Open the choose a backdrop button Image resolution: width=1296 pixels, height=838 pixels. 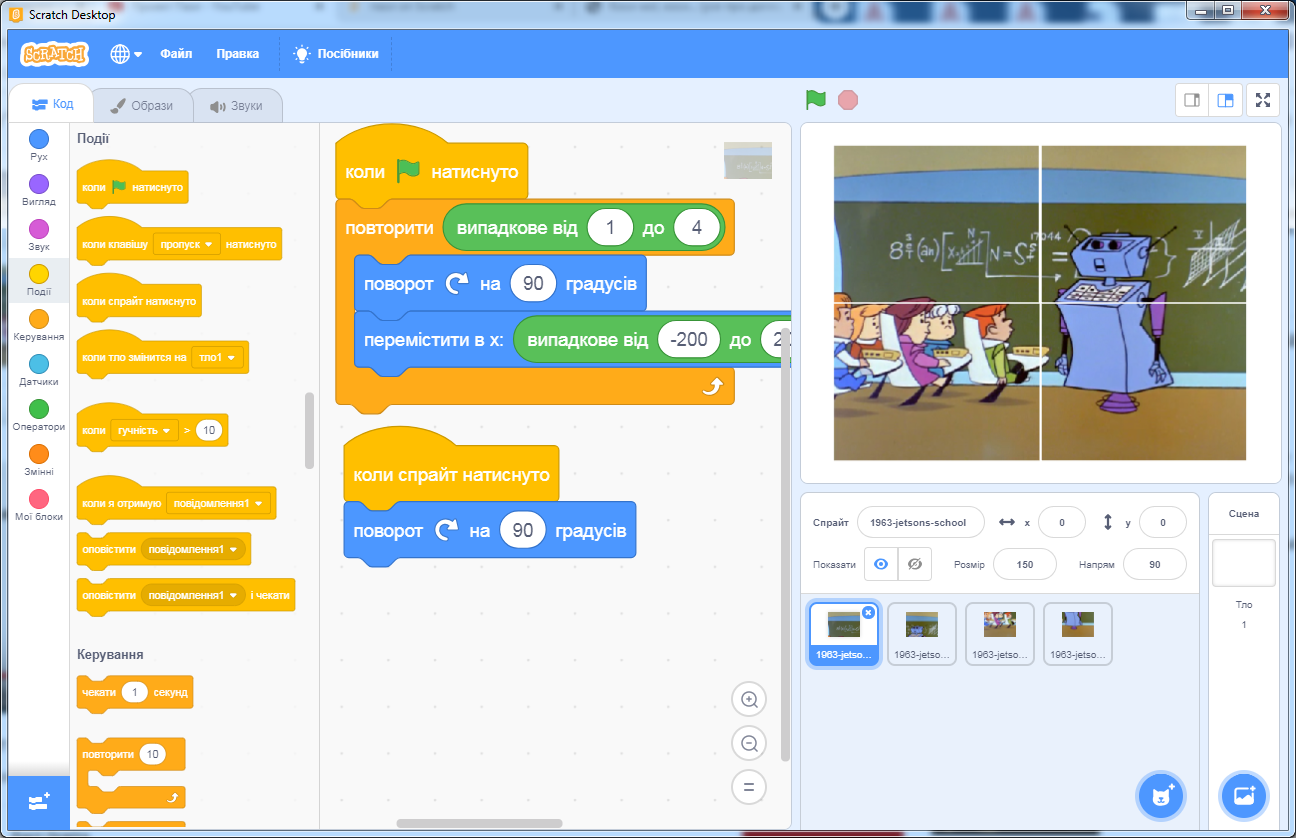coord(1244,796)
